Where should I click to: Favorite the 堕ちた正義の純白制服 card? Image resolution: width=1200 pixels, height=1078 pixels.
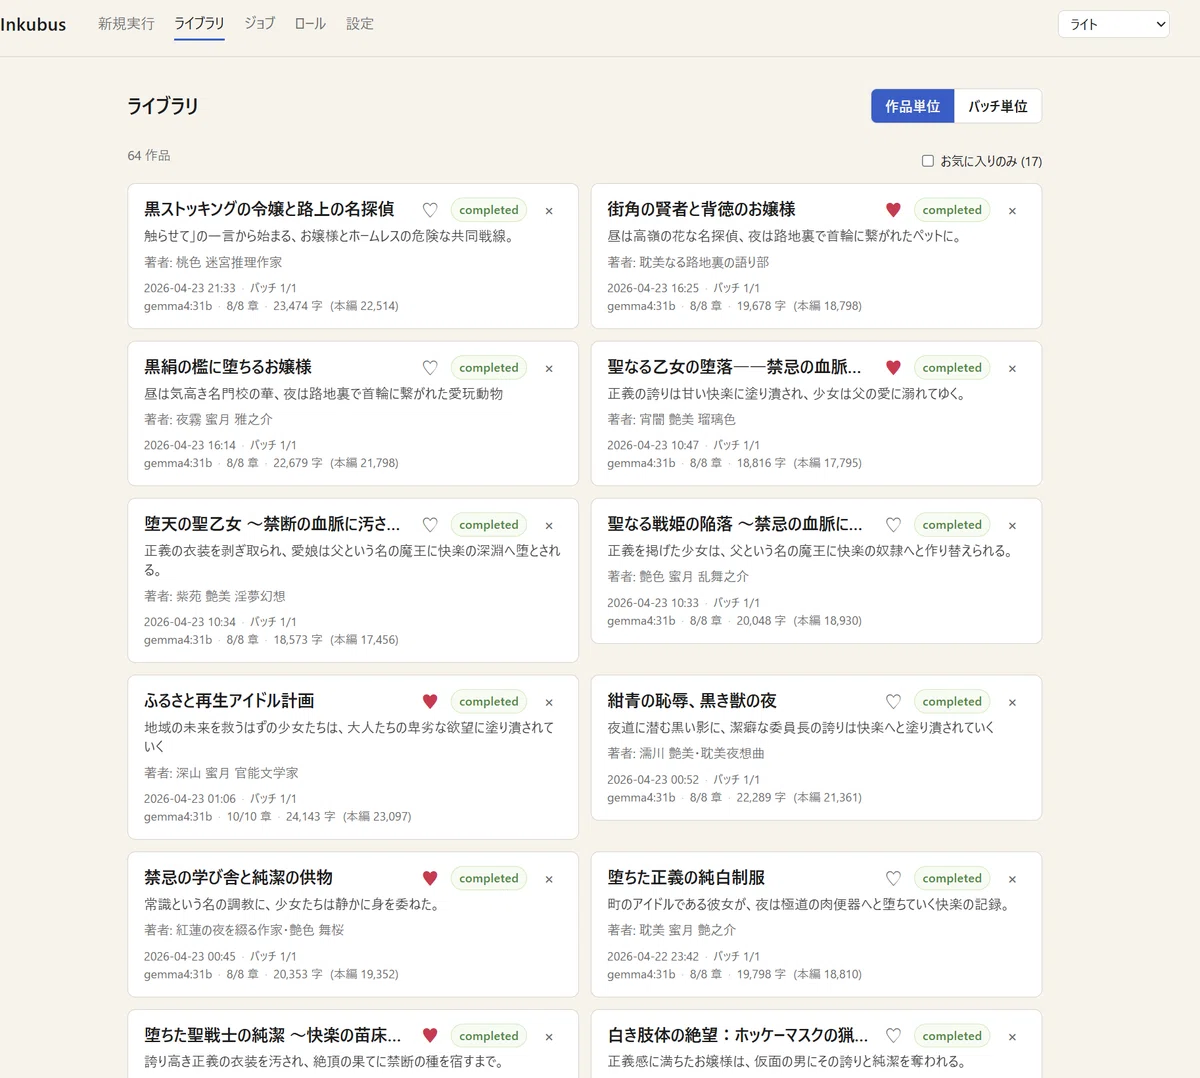[x=893, y=879]
